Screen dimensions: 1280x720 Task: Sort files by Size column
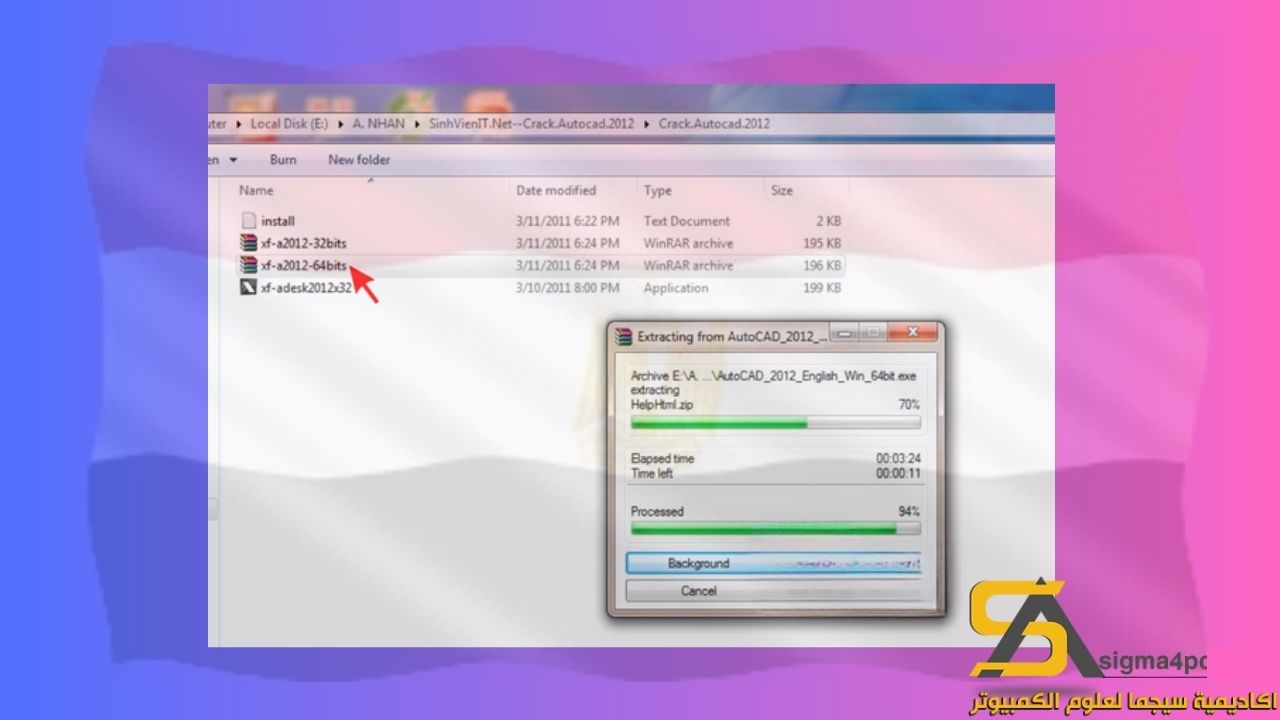(x=782, y=190)
